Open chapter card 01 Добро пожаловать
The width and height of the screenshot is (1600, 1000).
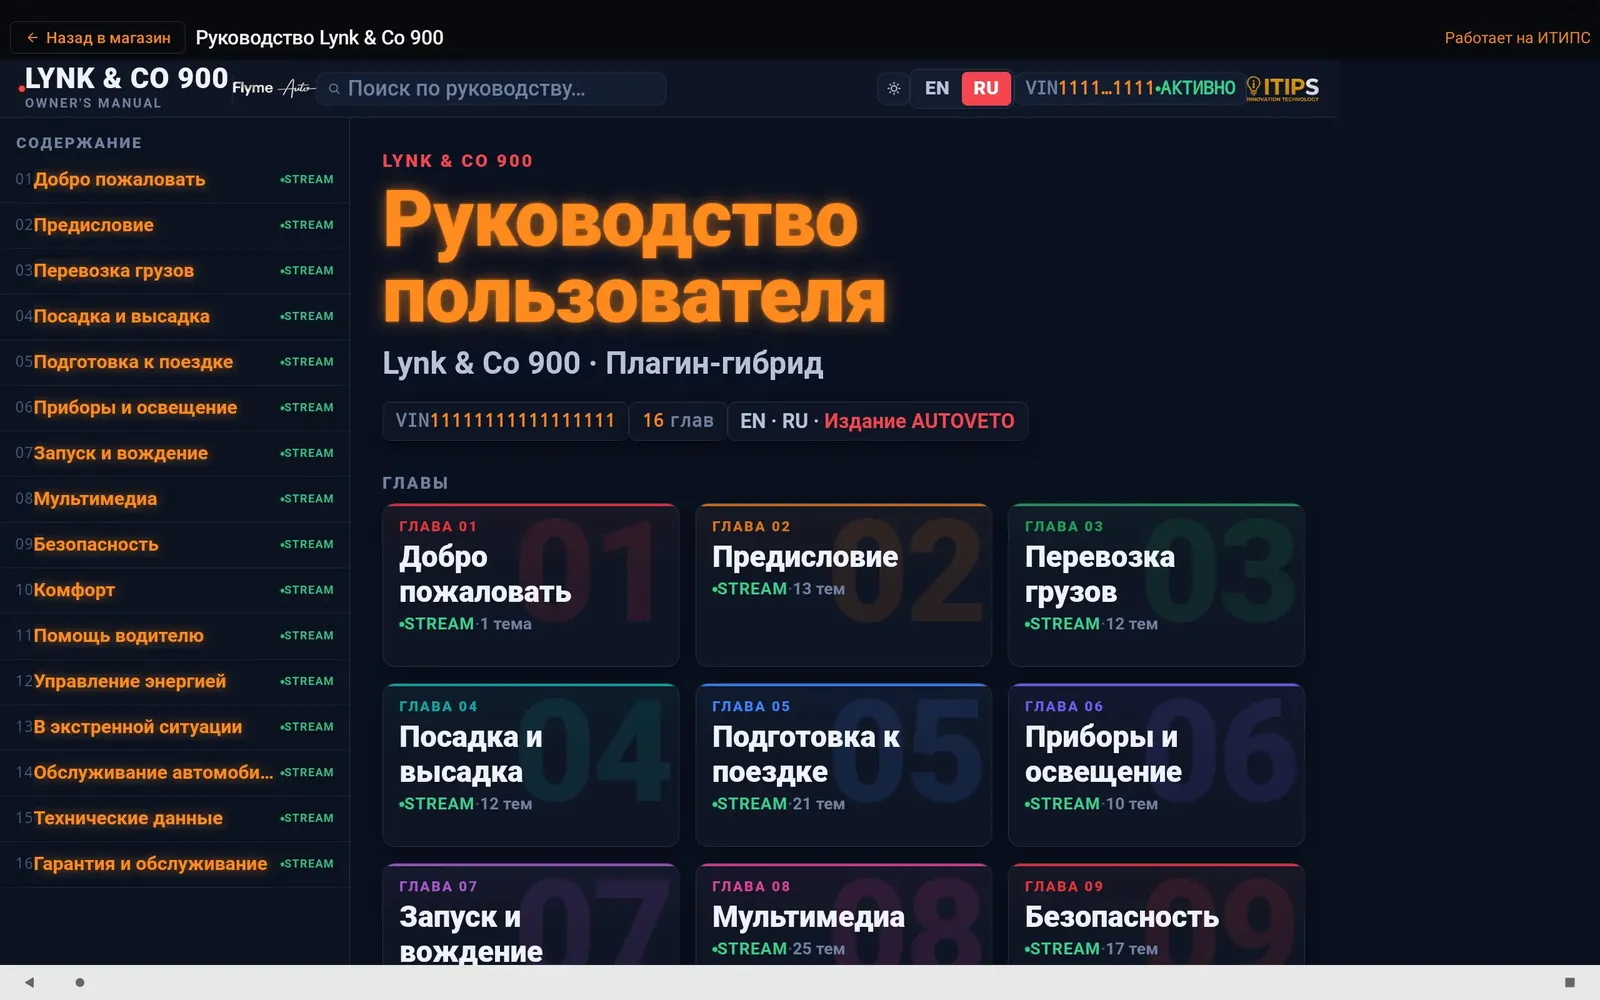point(530,585)
